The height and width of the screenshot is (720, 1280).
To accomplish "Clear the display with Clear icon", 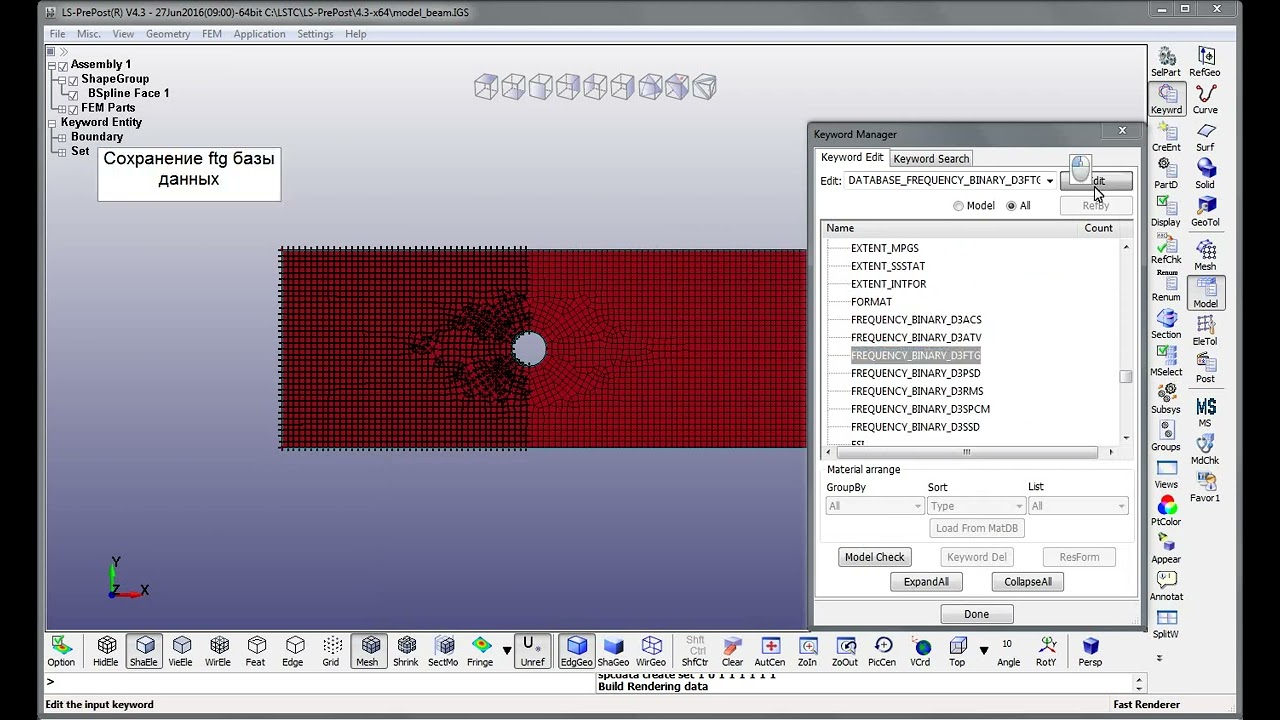I will click(x=732, y=651).
